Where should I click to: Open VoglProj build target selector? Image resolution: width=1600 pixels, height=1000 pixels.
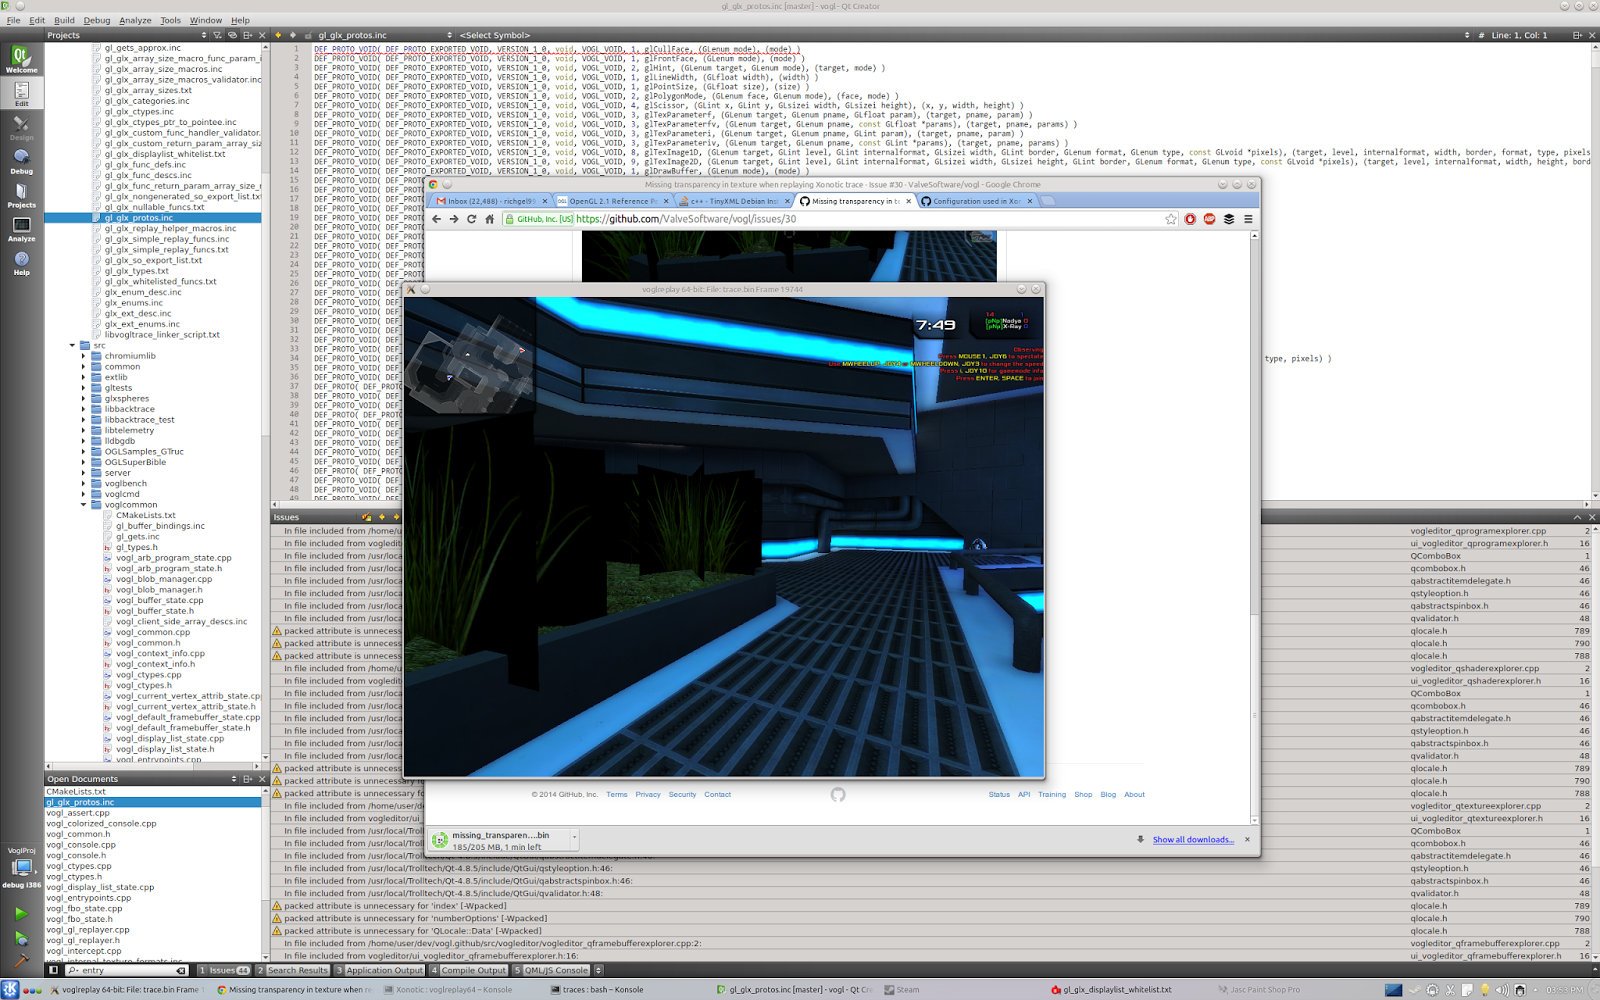(21, 867)
